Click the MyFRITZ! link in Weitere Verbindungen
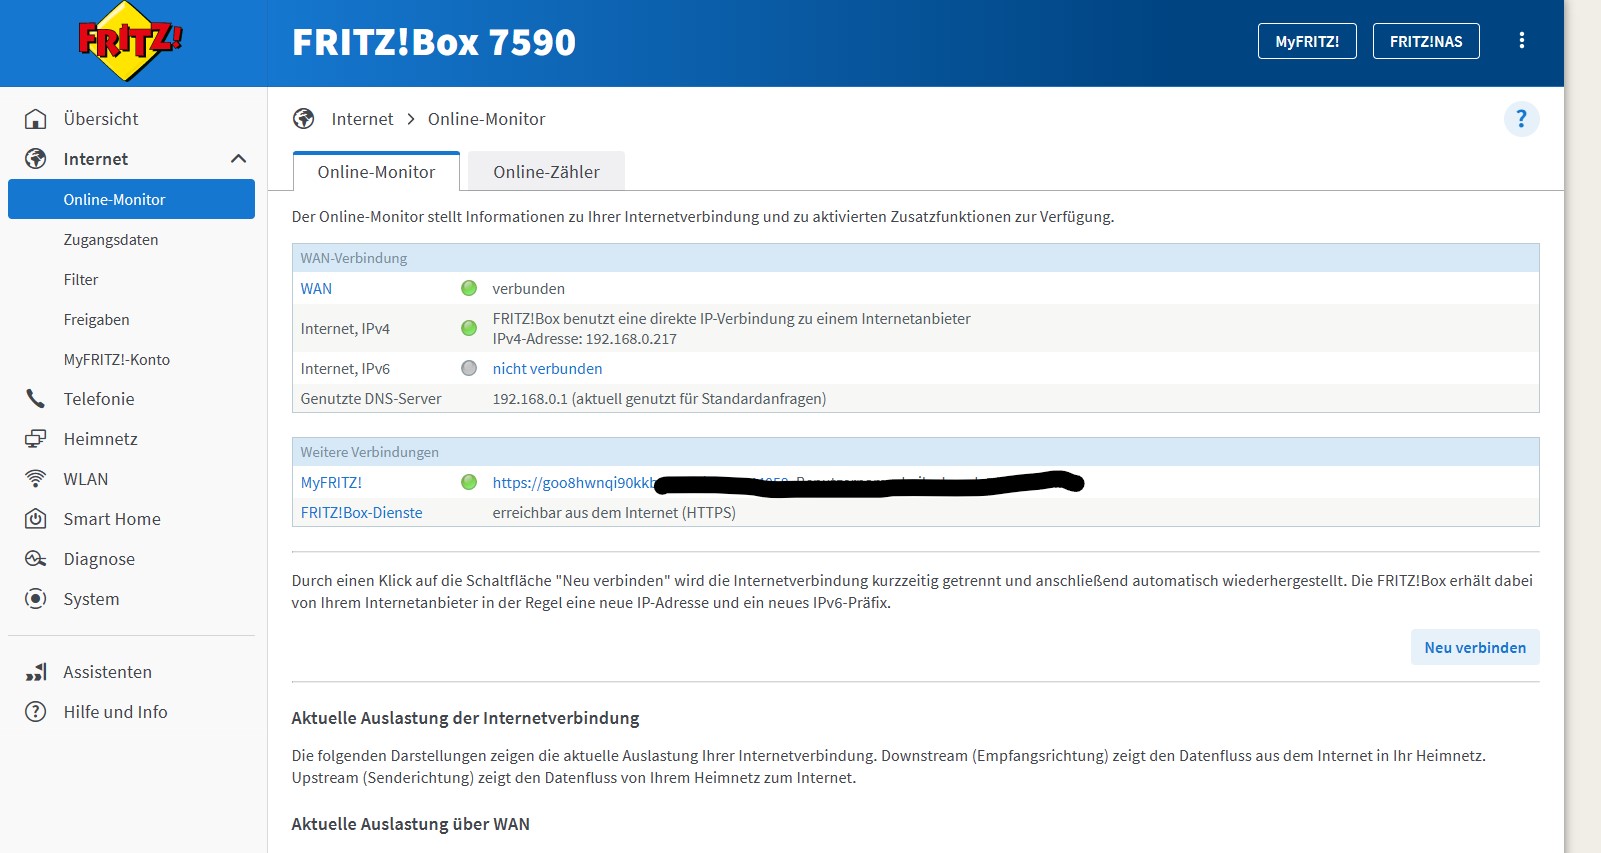1601x853 pixels. [x=331, y=482]
